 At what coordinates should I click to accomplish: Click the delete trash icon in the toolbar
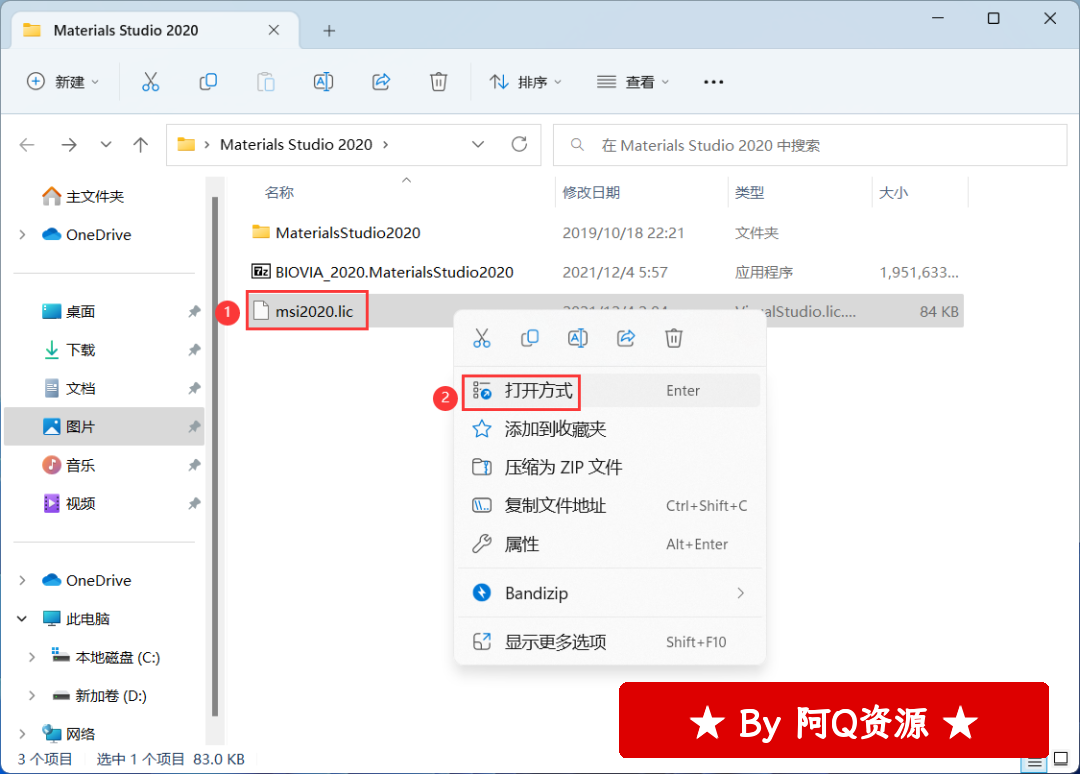click(438, 82)
